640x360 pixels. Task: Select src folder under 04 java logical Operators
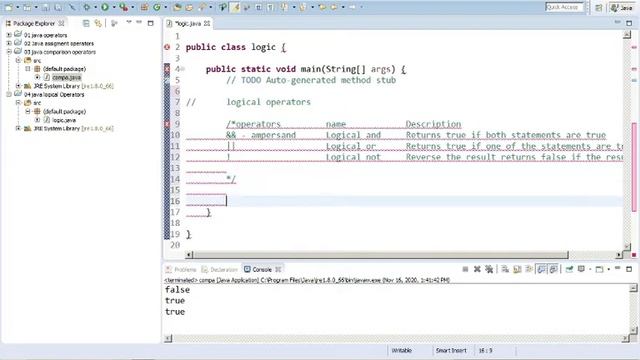point(37,103)
